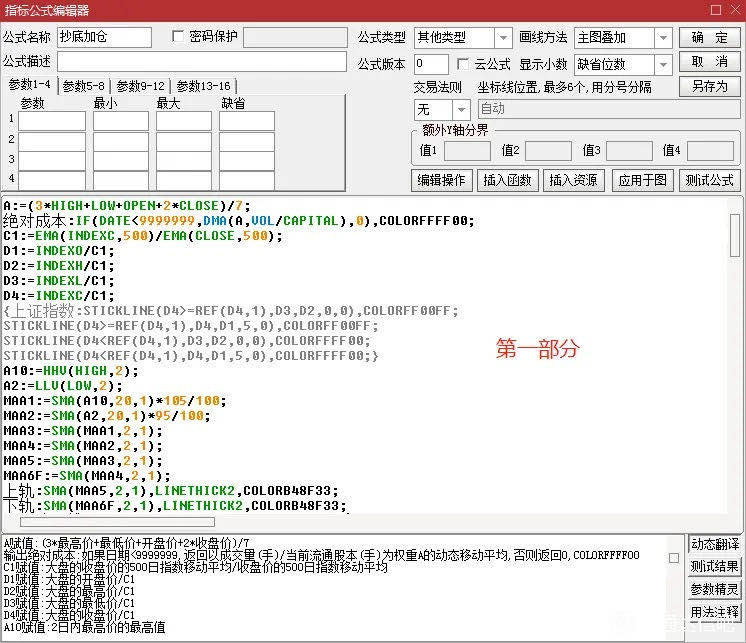Viewport: 746px width, 643px height.
Task: Click the 插入资源 button
Action: (x=573, y=180)
